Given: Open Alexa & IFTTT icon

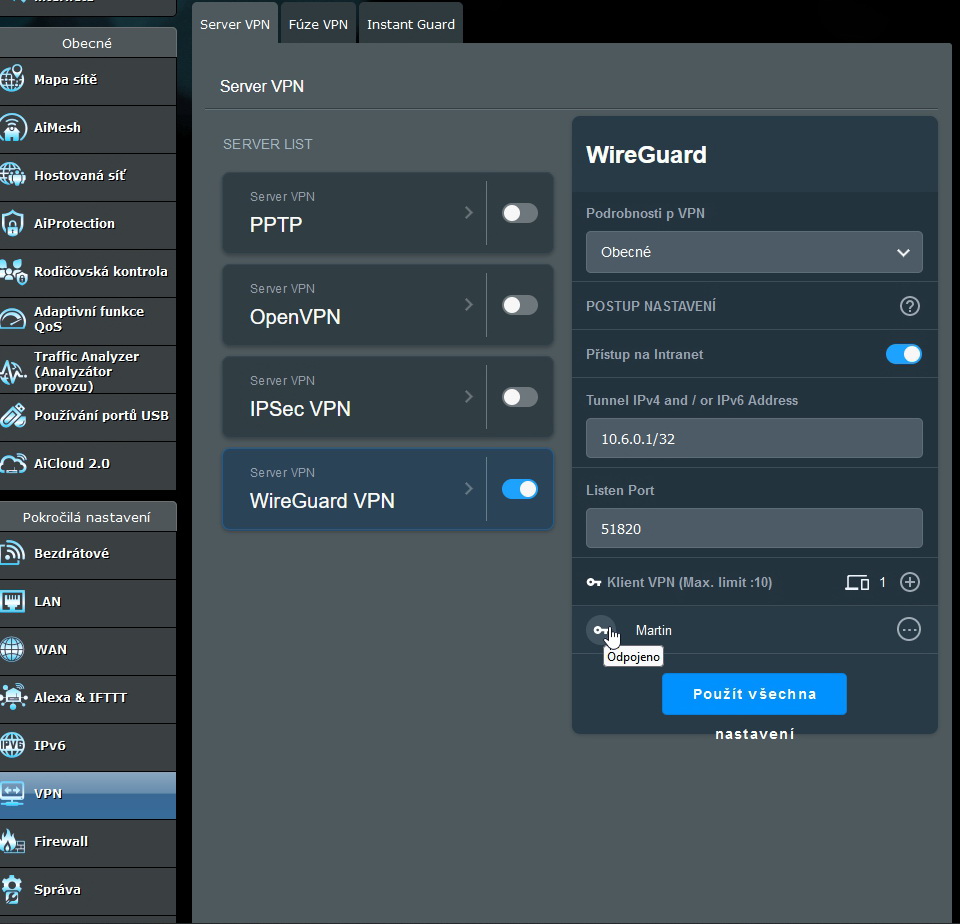Looking at the screenshot, I should point(13,697).
